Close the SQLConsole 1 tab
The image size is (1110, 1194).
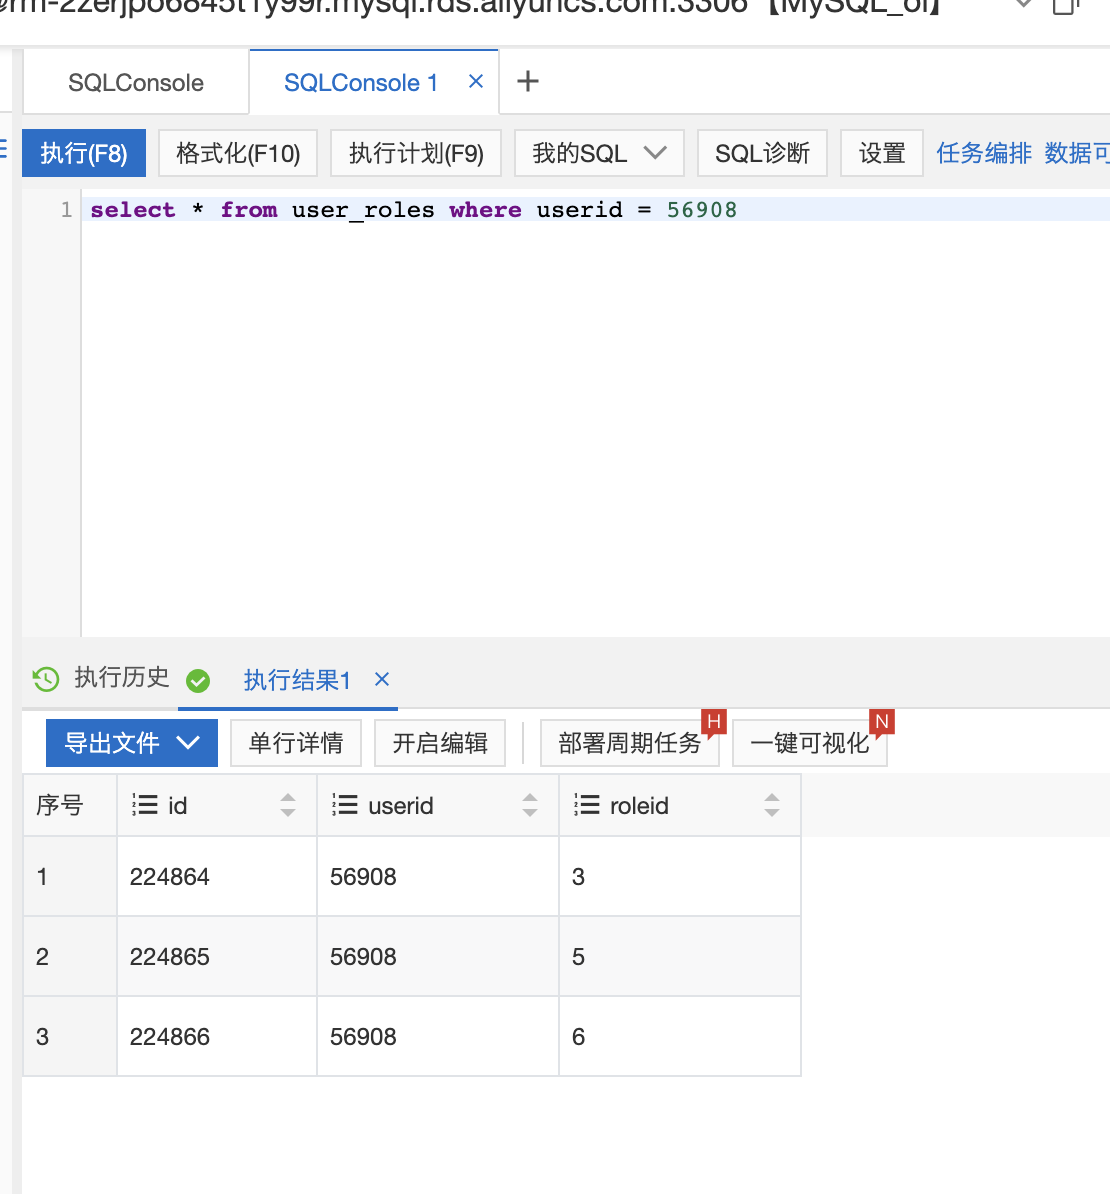click(x=476, y=82)
